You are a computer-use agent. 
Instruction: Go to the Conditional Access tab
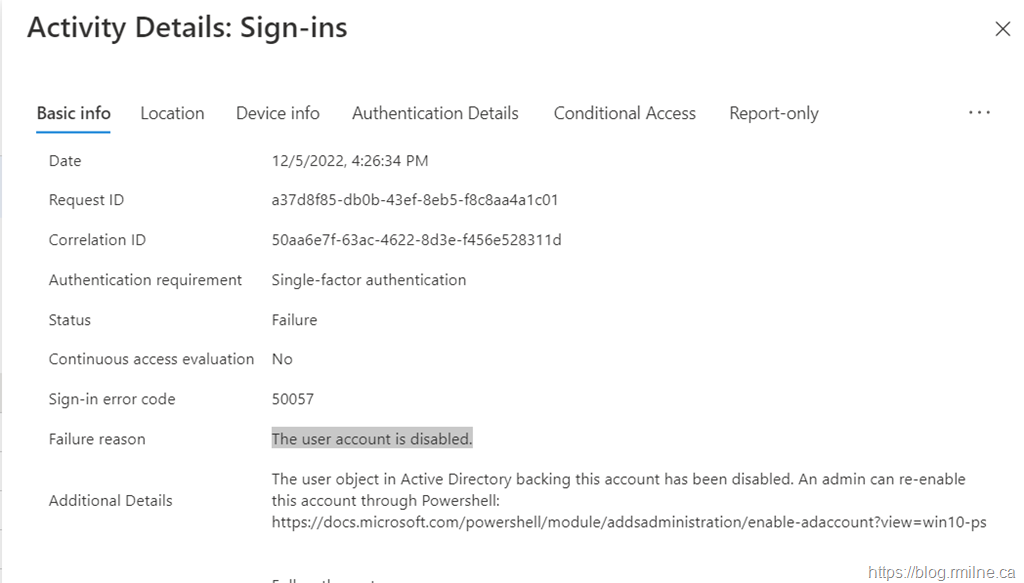[624, 113]
